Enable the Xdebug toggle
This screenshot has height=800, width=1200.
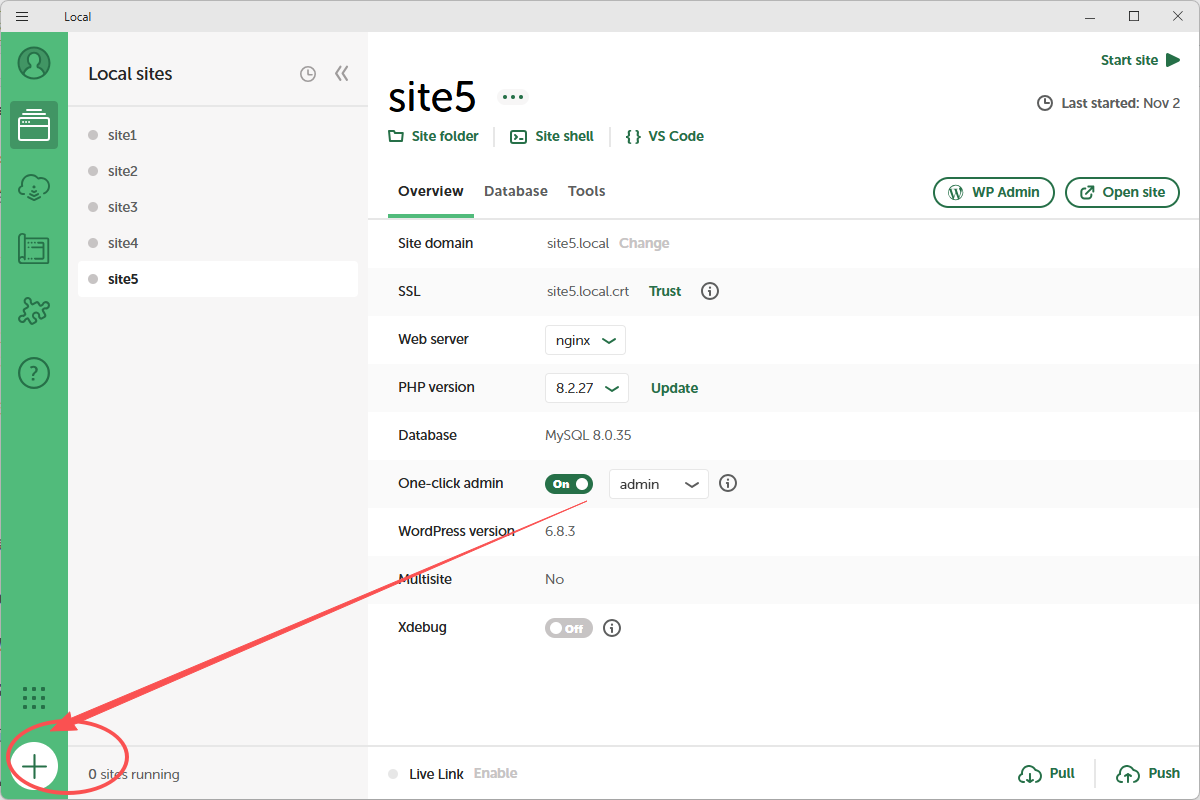click(x=569, y=628)
